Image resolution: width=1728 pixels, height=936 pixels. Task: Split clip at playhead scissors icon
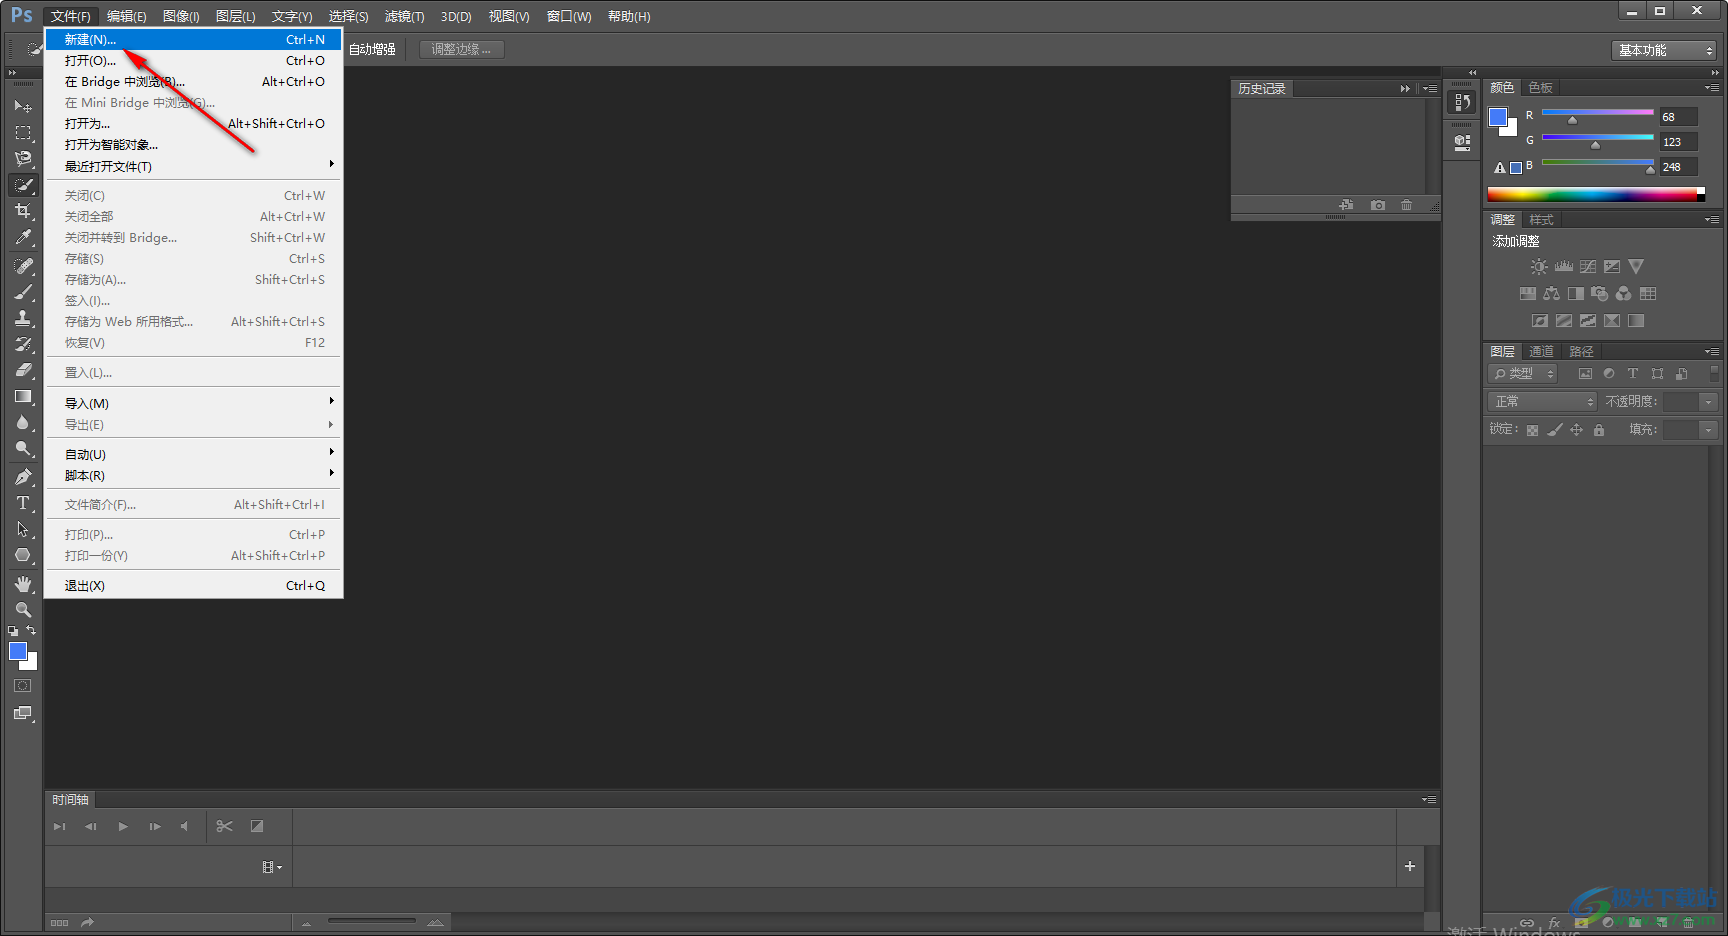coord(224,826)
